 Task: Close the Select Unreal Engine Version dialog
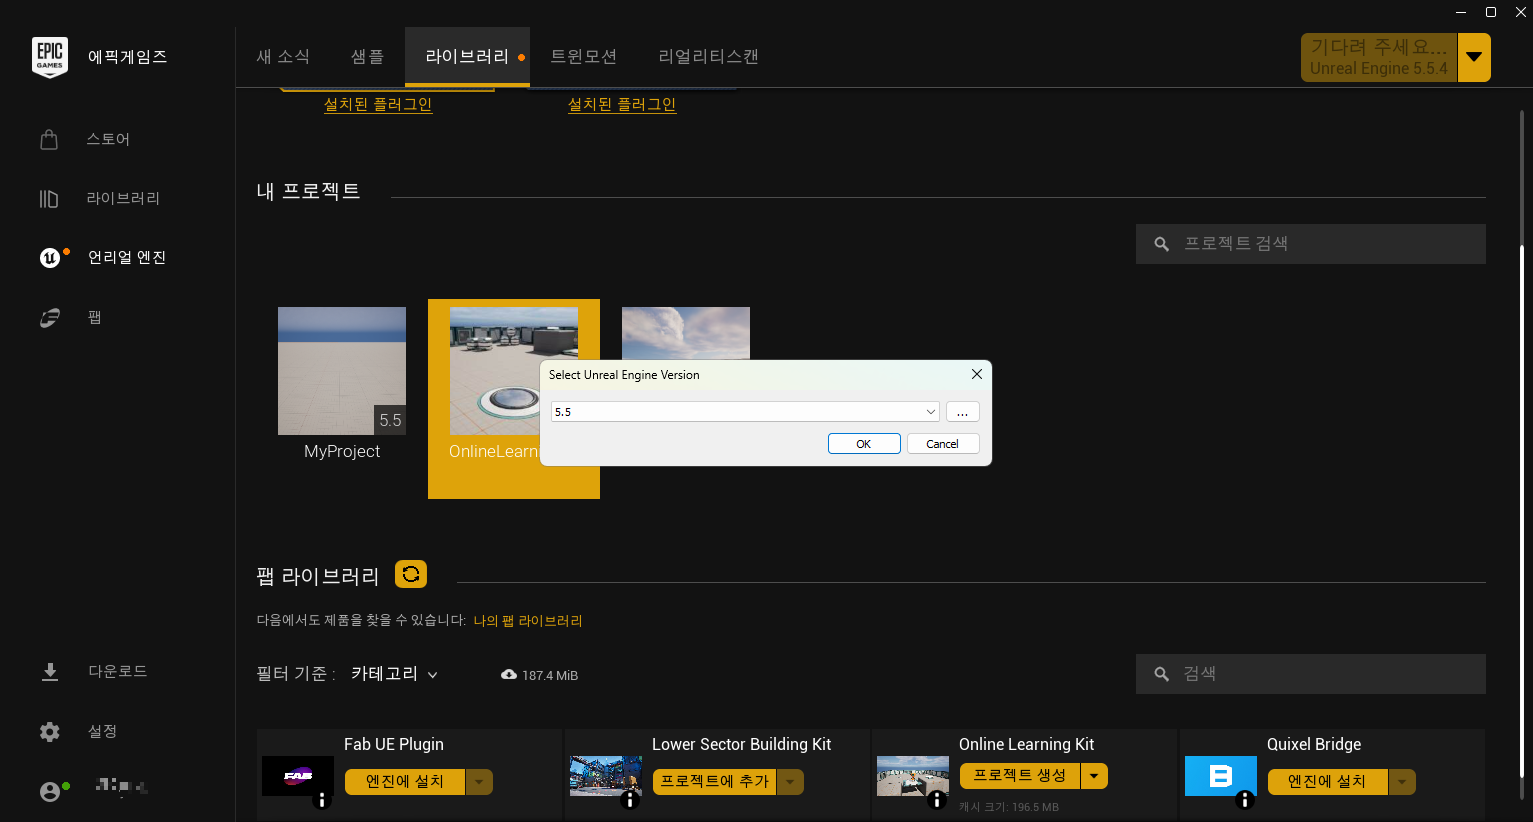click(977, 374)
